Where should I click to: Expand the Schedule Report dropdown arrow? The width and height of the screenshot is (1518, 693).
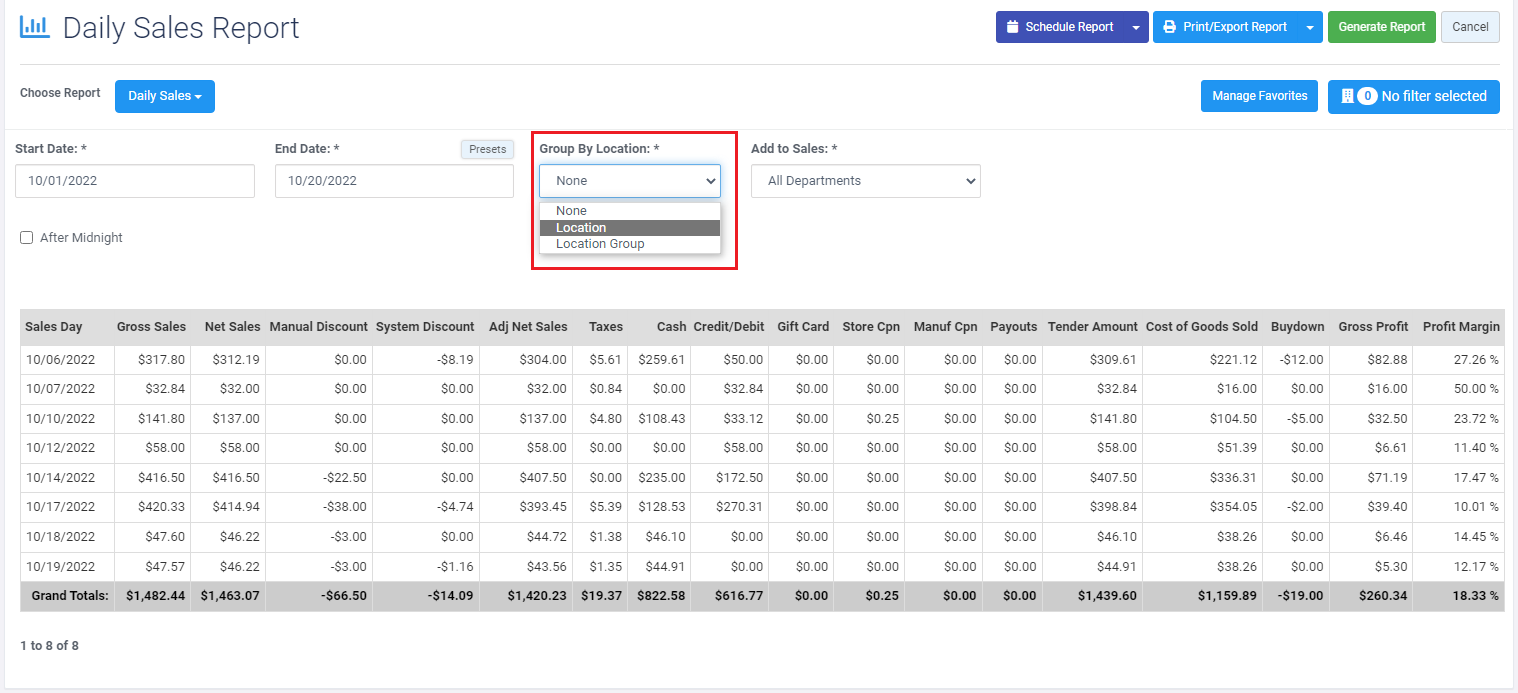coord(1136,27)
